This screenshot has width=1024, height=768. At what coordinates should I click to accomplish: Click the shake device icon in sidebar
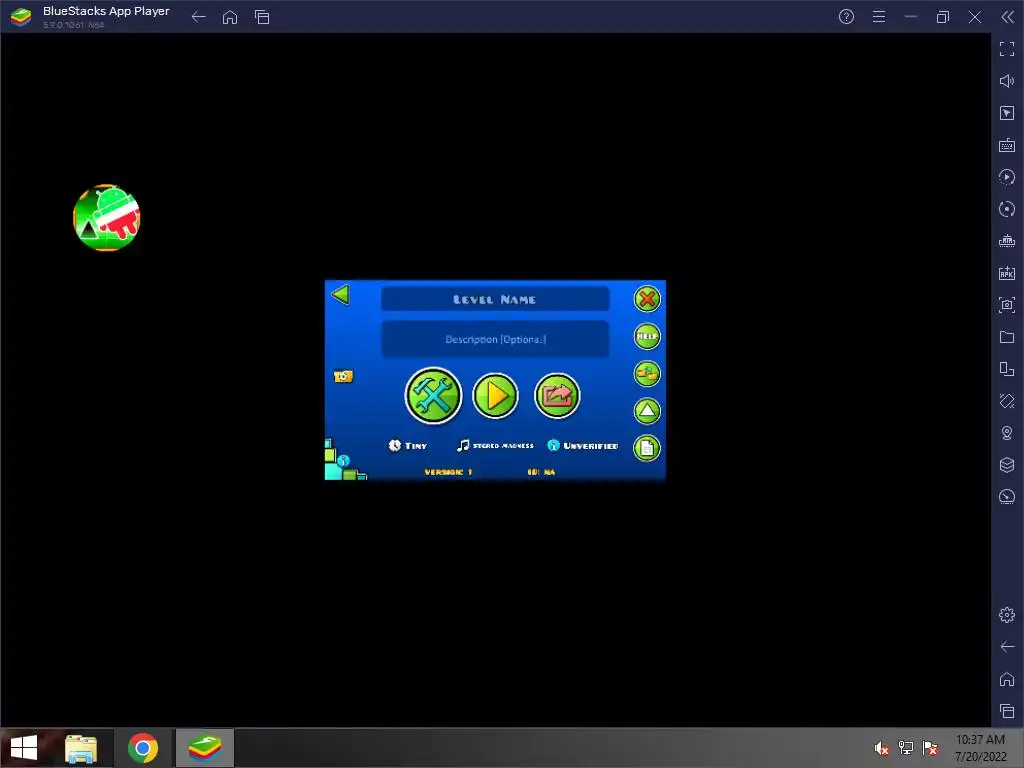pos(1007,401)
